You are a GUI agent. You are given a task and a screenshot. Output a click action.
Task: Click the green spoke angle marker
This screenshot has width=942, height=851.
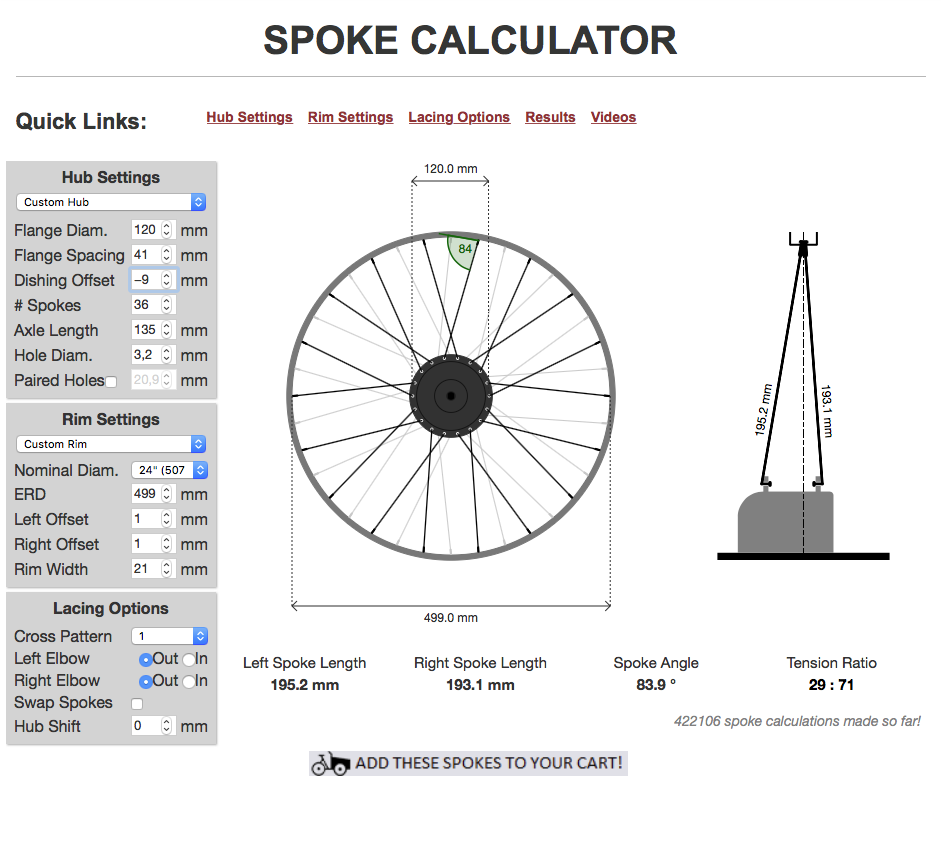[461, 251]
